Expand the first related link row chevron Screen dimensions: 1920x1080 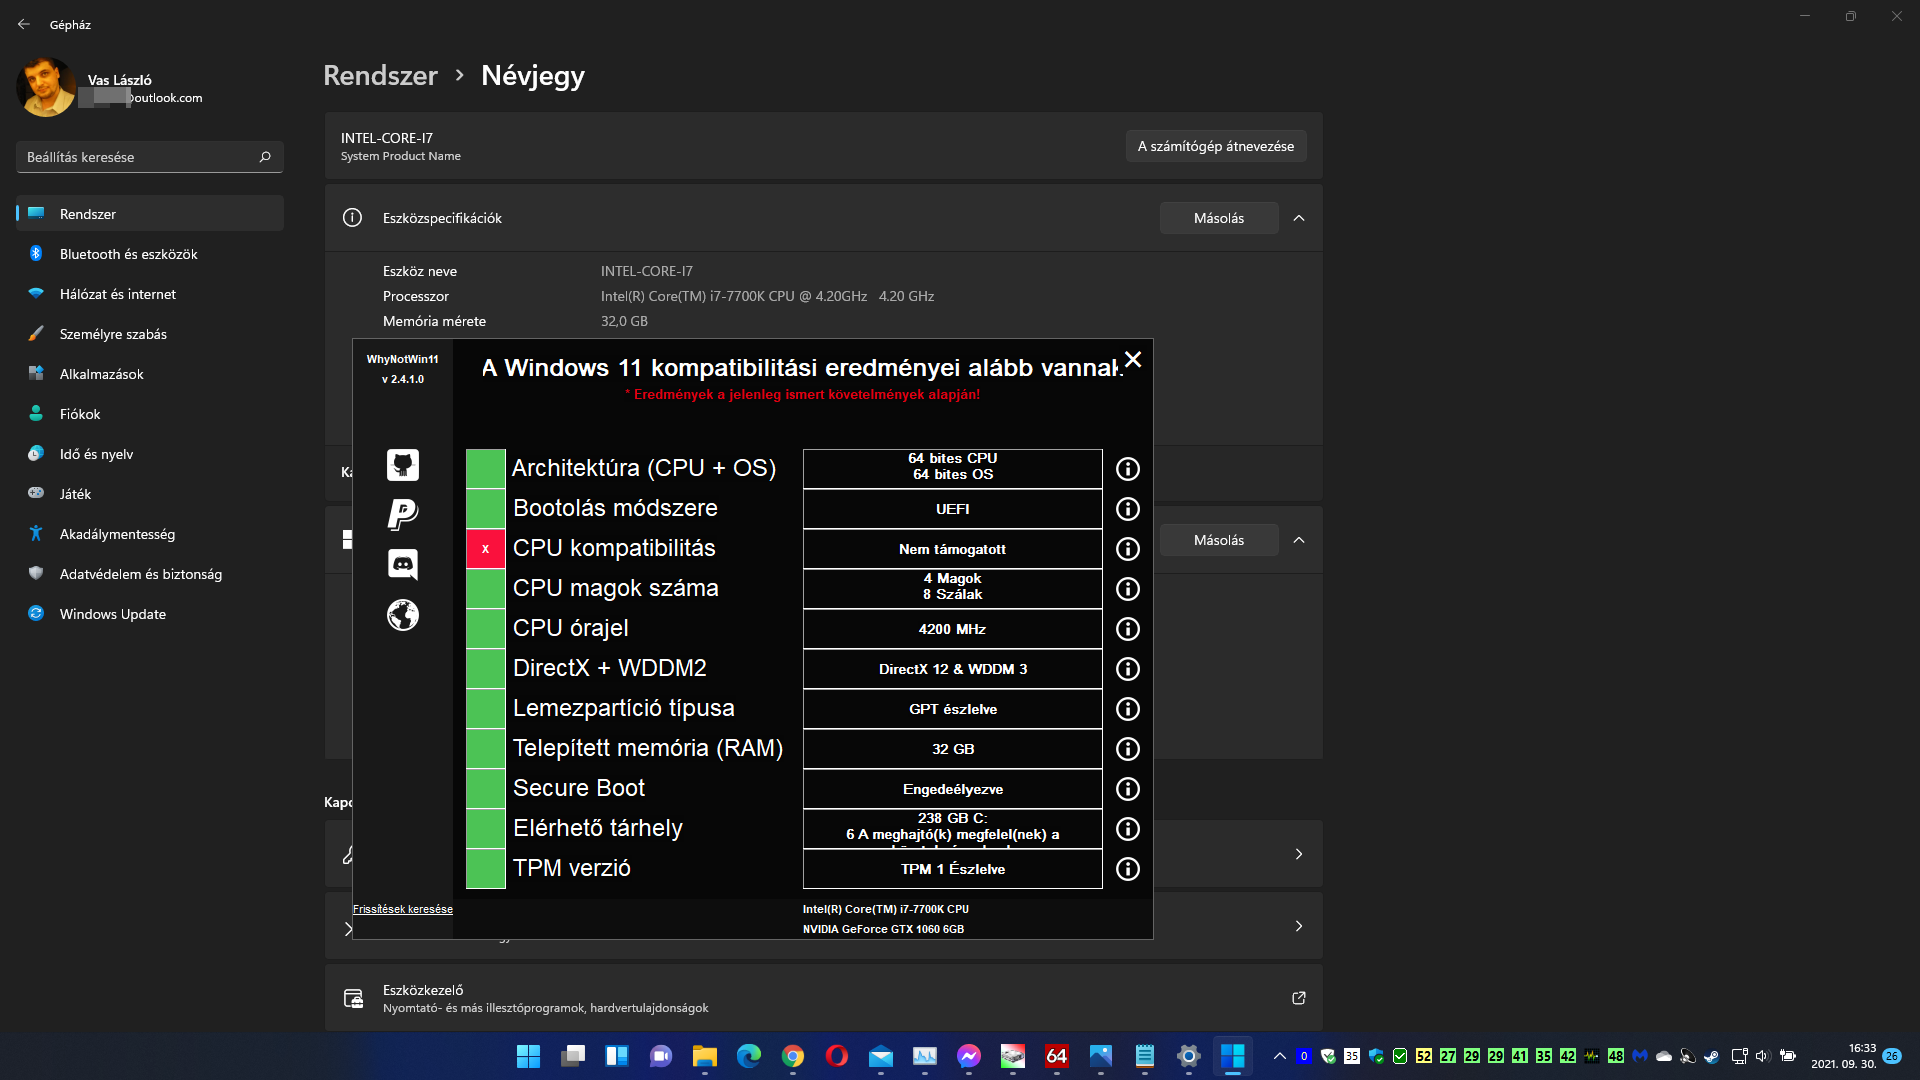tap(1299, 854)
